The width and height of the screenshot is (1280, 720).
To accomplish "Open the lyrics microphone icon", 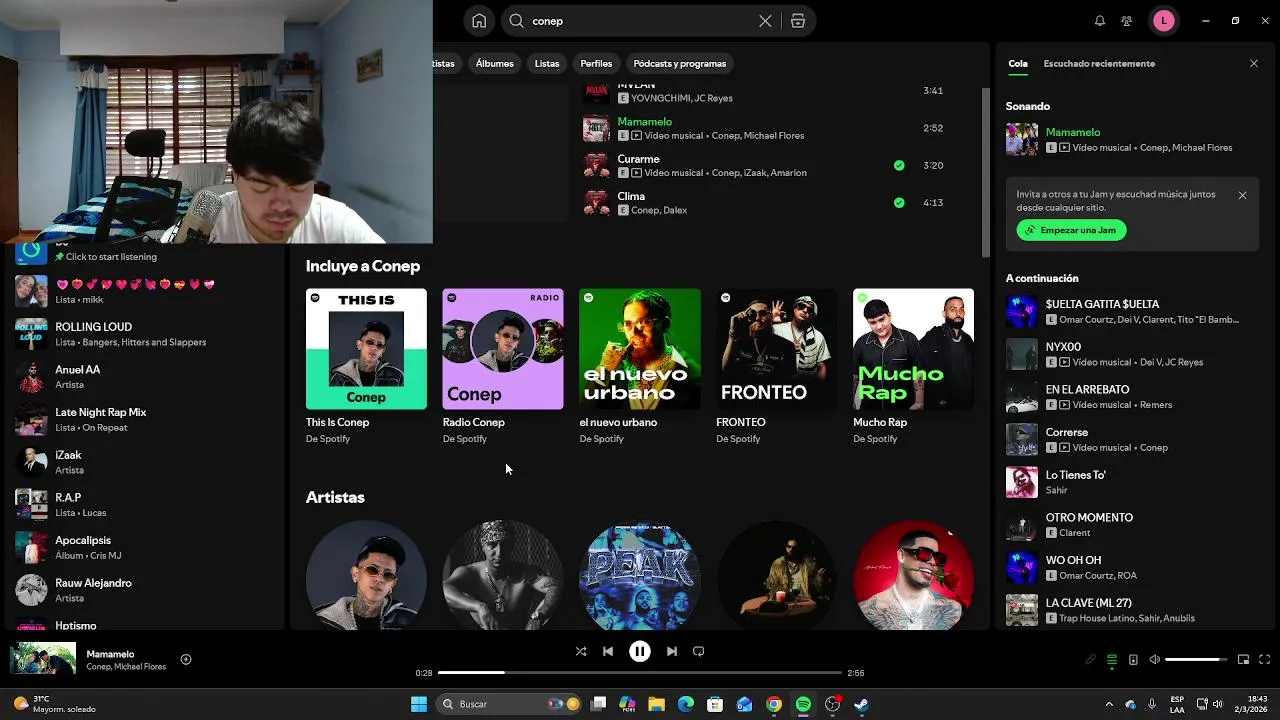I will (x=1091, y=660).
